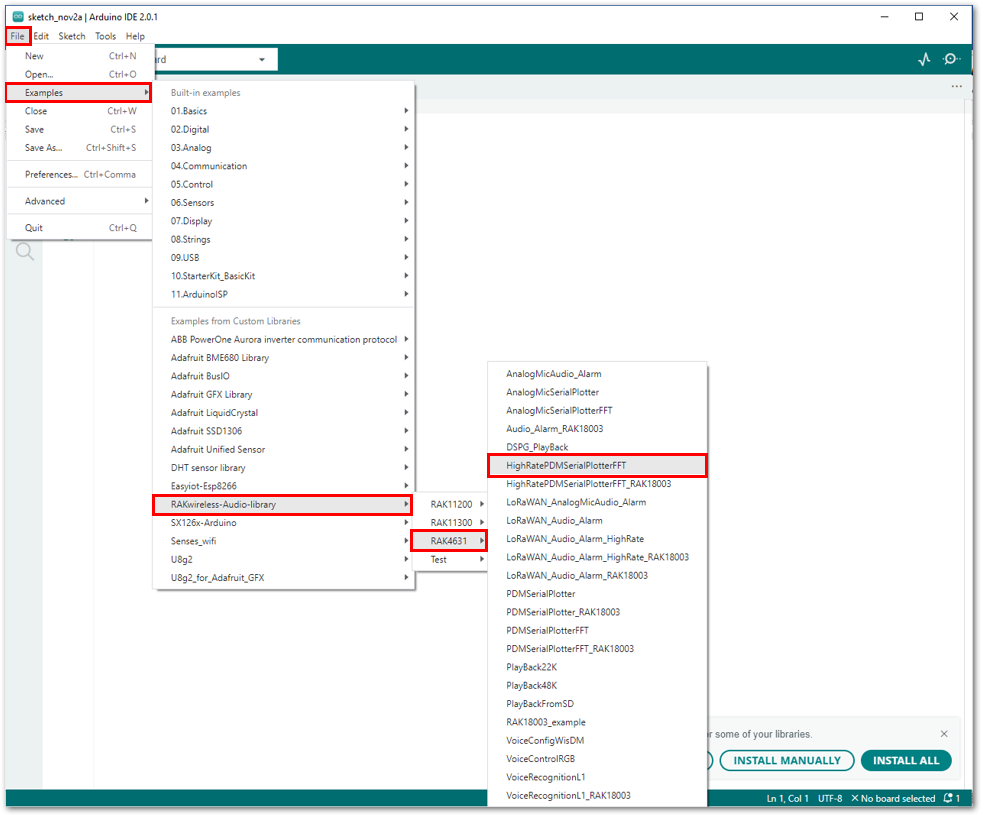This screenshot has height=816, width=982.
Task: Click the Ln 1, Col 1 cursor position
Action: 788,798
